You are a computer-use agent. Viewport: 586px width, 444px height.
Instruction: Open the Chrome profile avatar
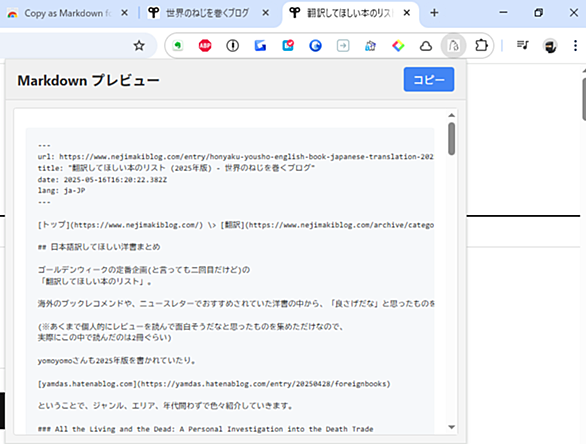[550, 46]
